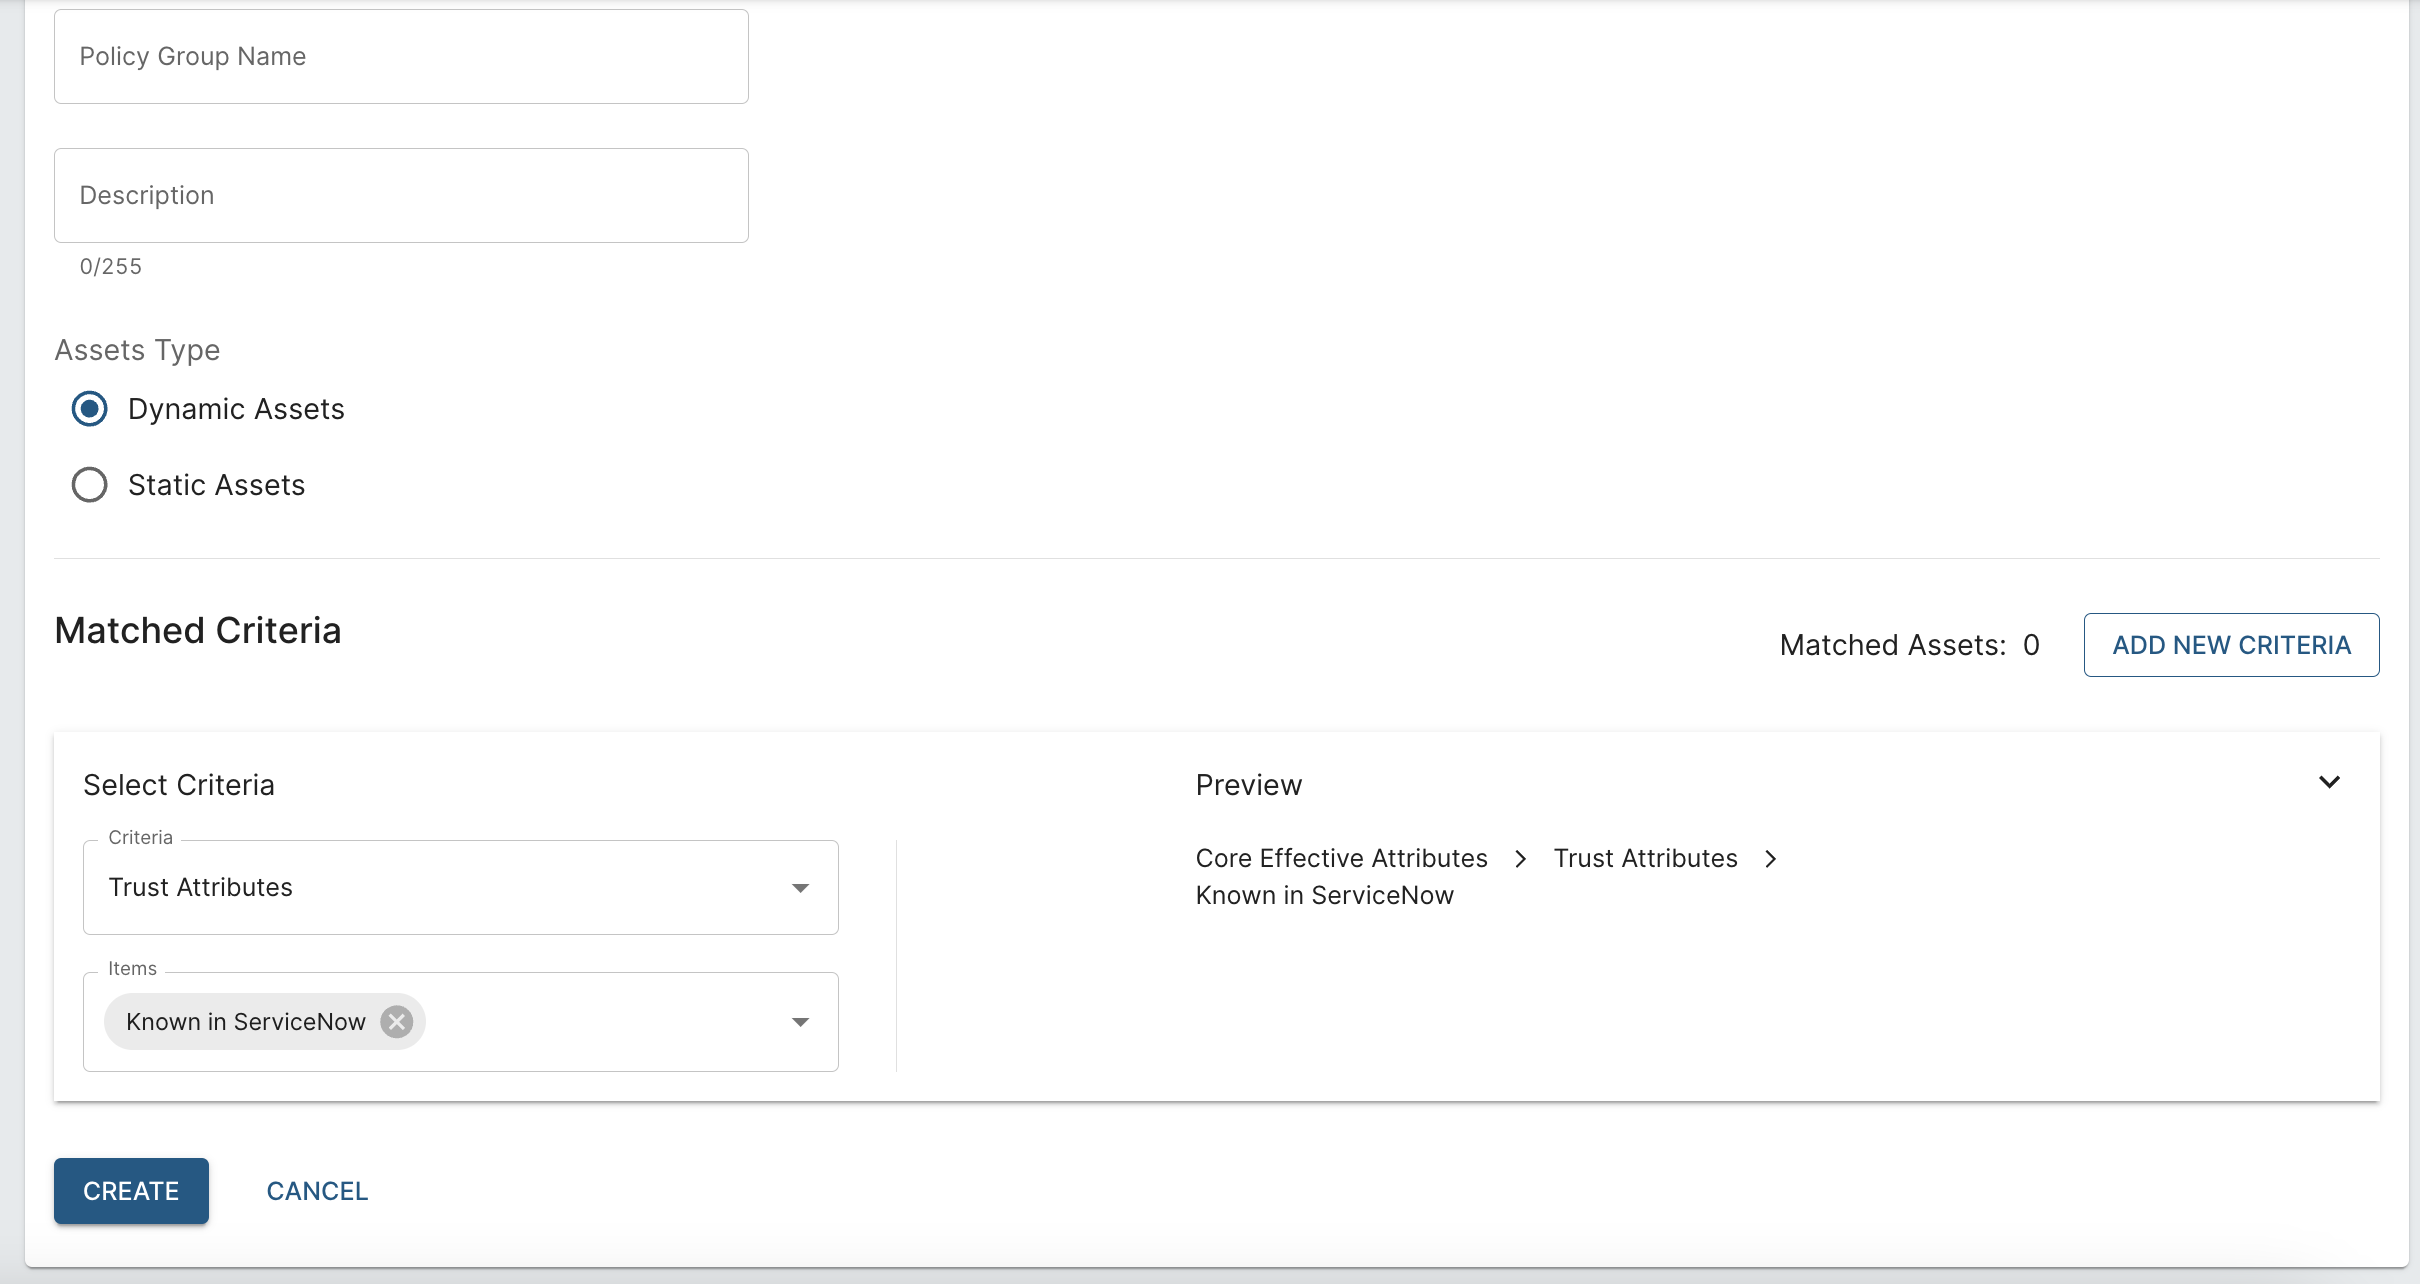Select the Dynamic Assets radio button
Screen dimensions: 2420x1284
click(90, 409)
